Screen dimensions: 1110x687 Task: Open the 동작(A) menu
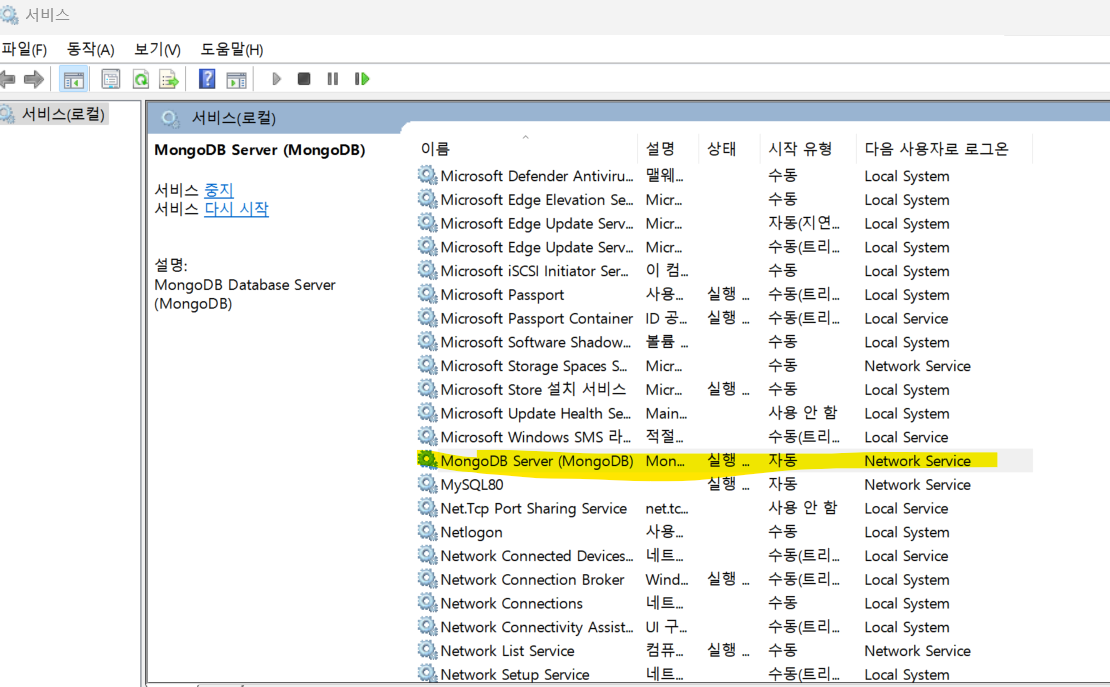(x=90, y=50)
